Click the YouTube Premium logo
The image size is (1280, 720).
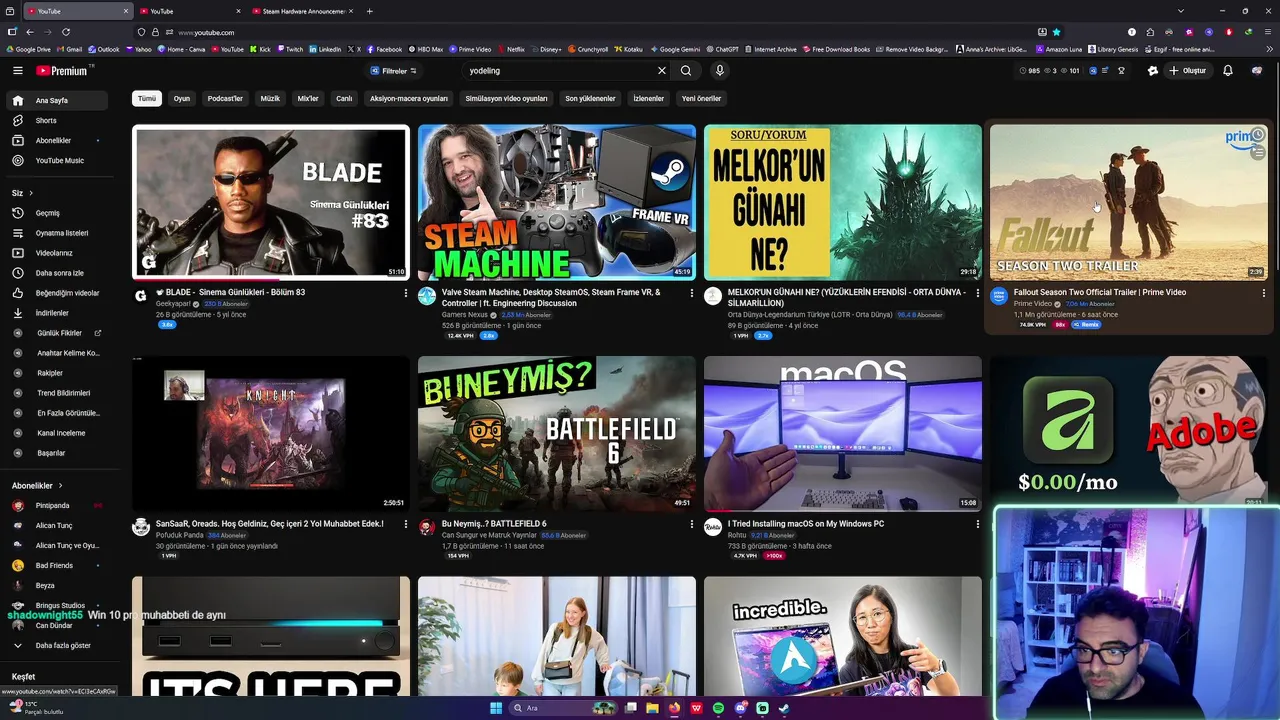click(x=62, y=71)
